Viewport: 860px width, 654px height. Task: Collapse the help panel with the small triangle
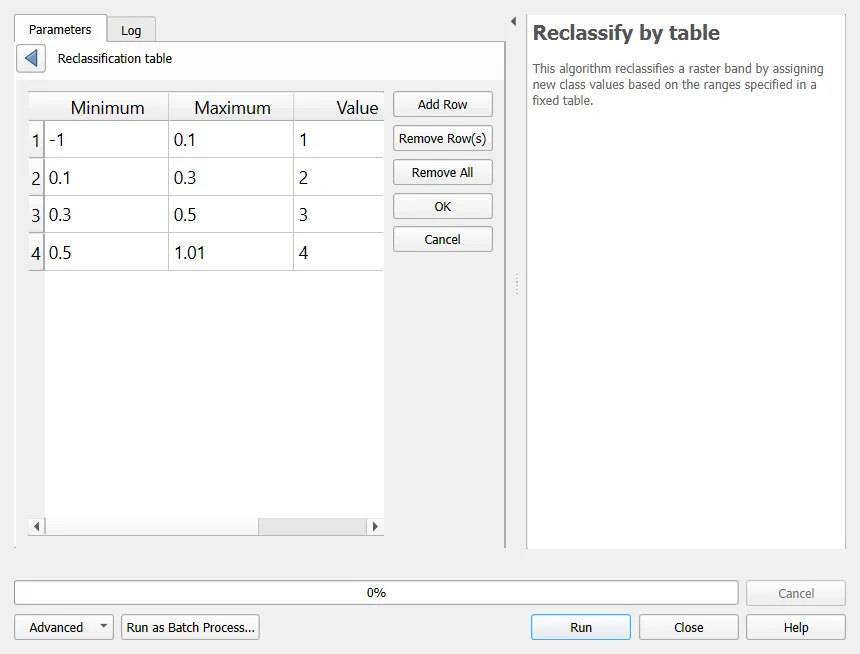513,21
